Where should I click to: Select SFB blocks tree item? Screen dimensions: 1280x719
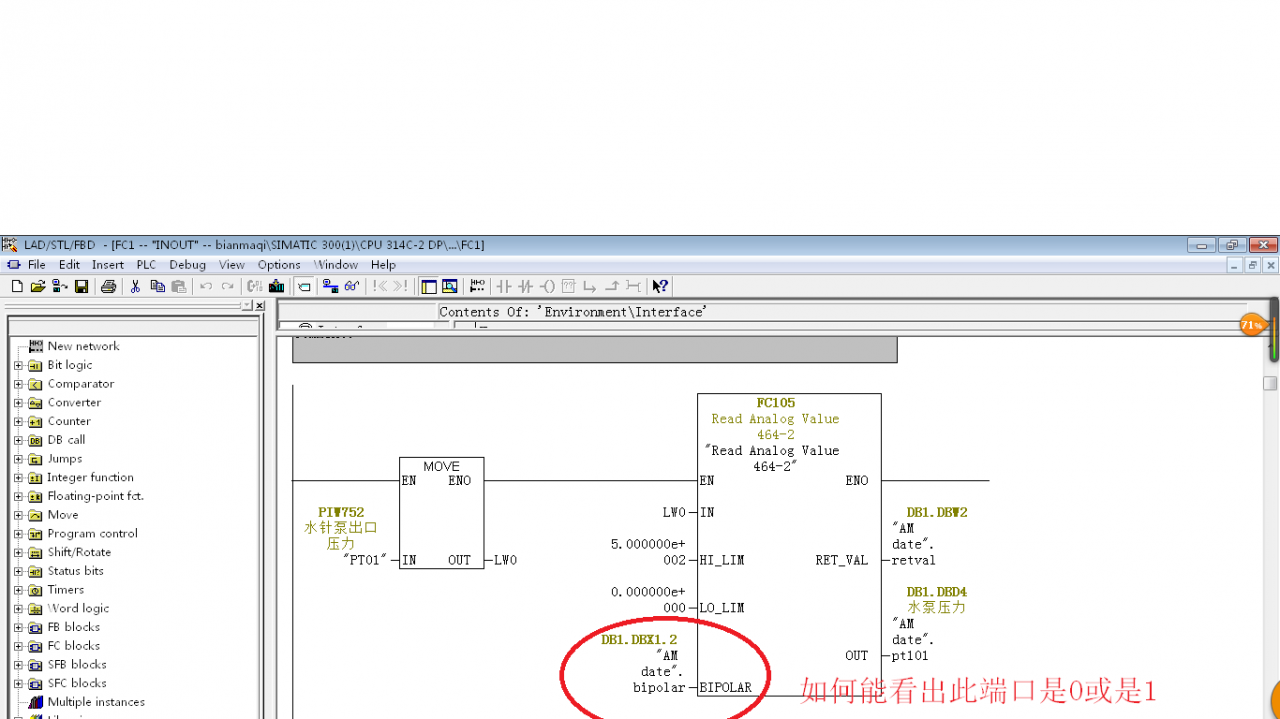pyautogui.click(x=77, y=664)
